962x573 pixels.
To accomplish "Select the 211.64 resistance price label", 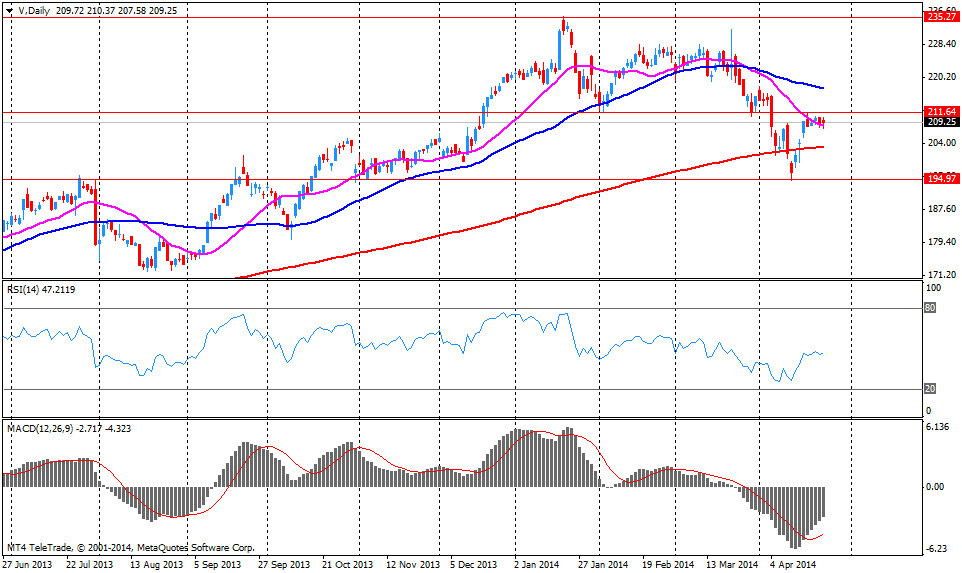I will 942,112.
